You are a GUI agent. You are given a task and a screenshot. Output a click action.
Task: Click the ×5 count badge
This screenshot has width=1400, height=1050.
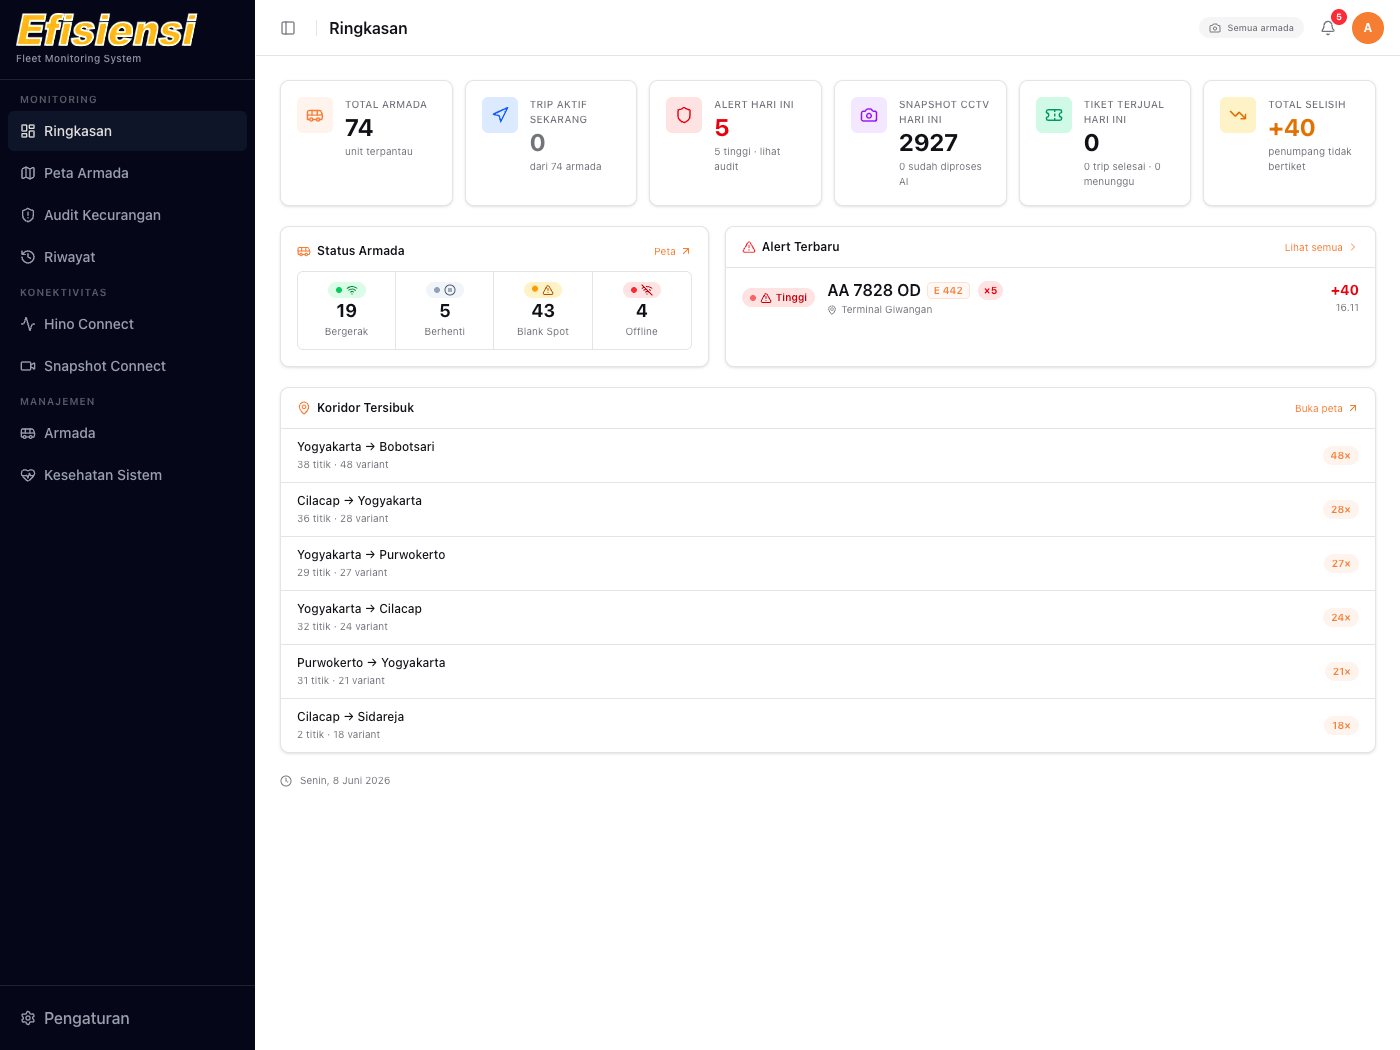(x=990, y=291)
